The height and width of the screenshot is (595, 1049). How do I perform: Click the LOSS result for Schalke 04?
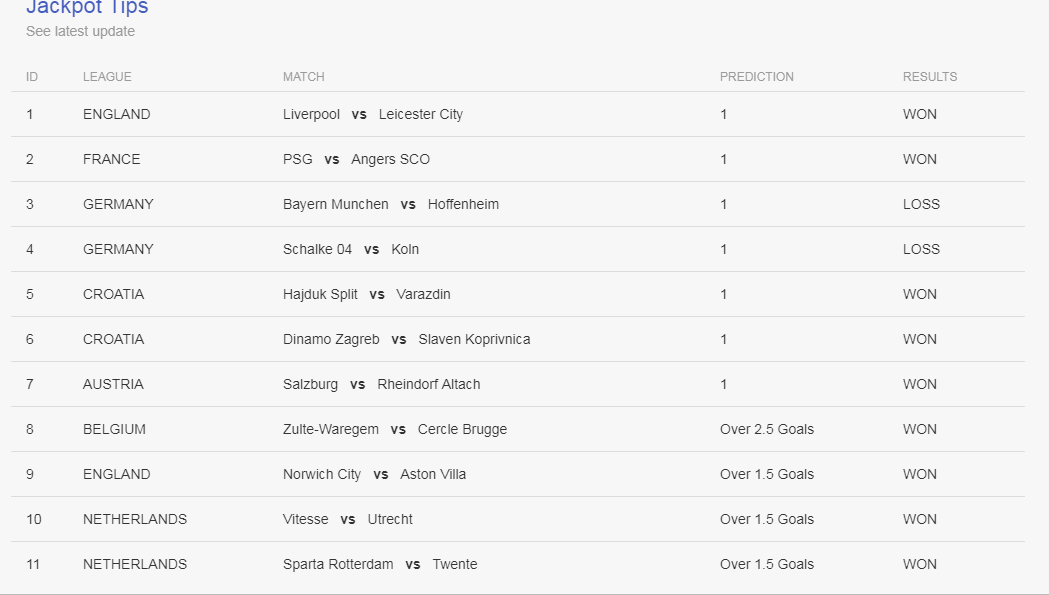click(x=921, y=249)
